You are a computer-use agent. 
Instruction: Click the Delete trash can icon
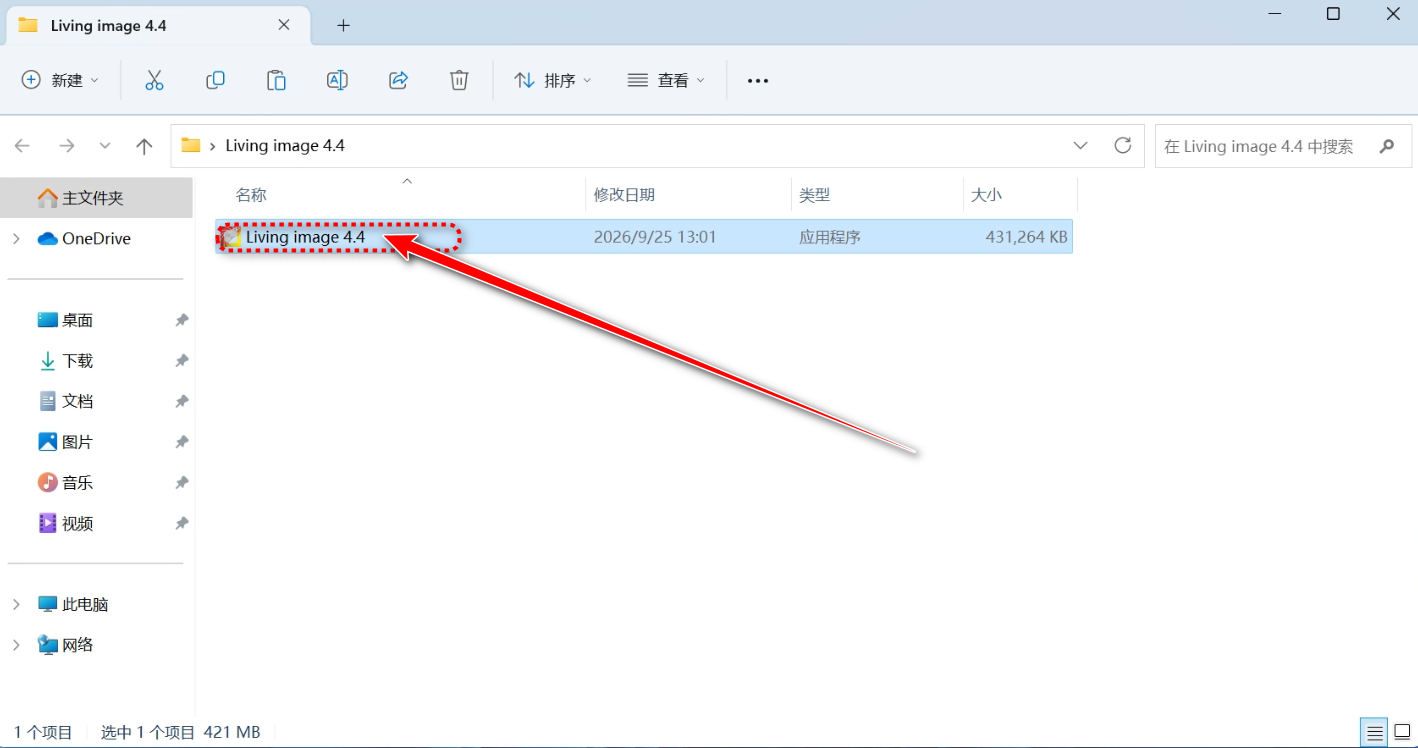[x=459, y=80]
